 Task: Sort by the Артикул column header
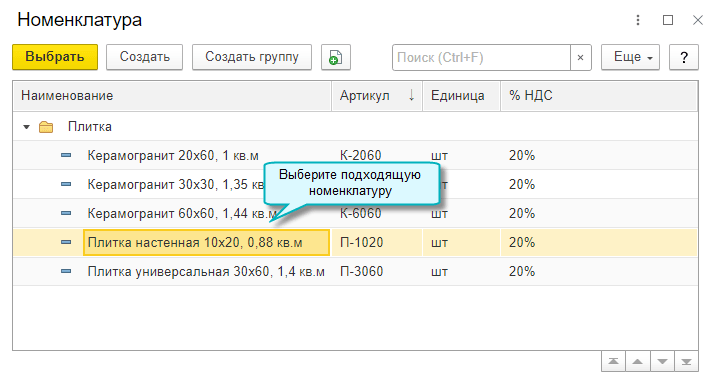(x=377, y=96)
